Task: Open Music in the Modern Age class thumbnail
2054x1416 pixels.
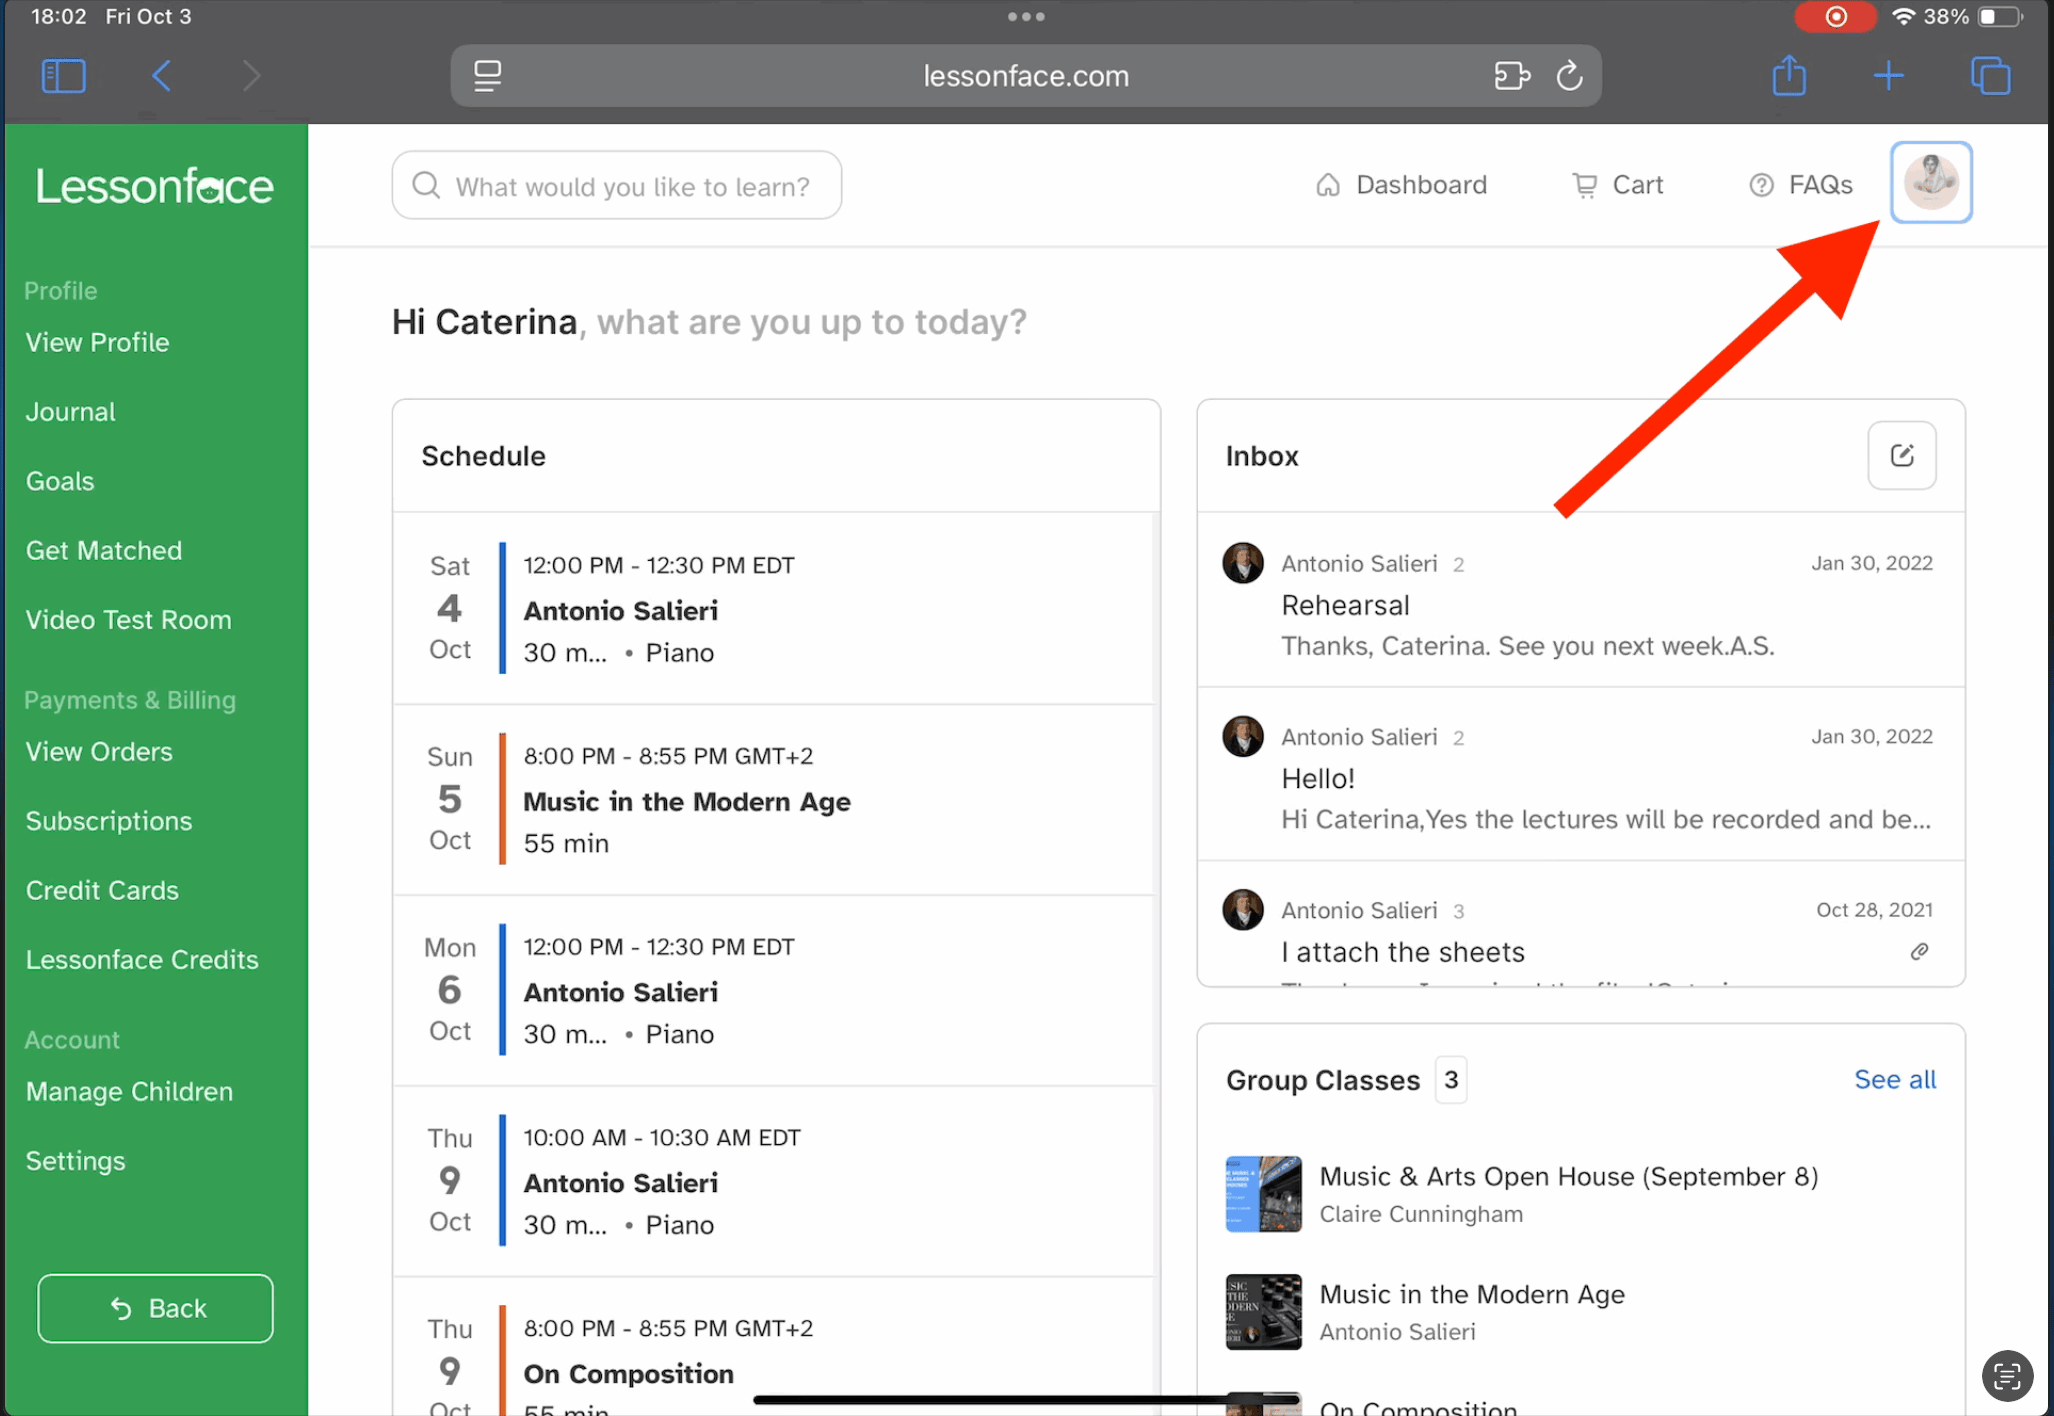Action: coord(1264,1312)
